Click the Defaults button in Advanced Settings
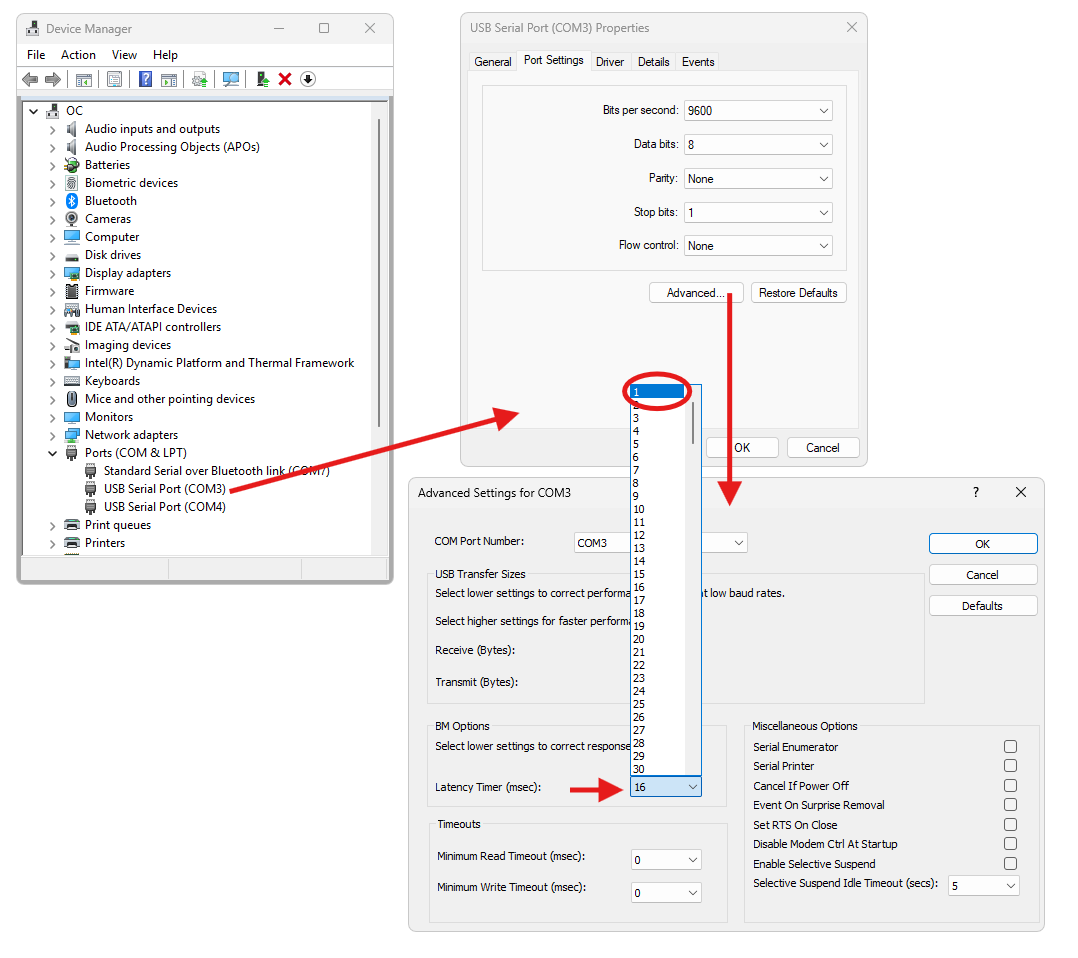Viewport: 1078px width, 958px height. click(x=982, y=606)
